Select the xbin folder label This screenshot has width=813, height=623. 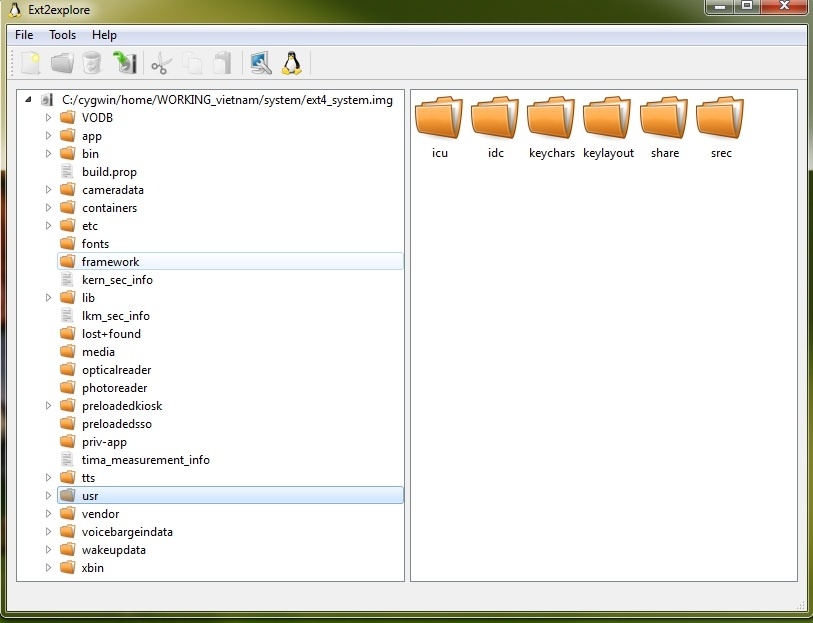tap(92, 568)
